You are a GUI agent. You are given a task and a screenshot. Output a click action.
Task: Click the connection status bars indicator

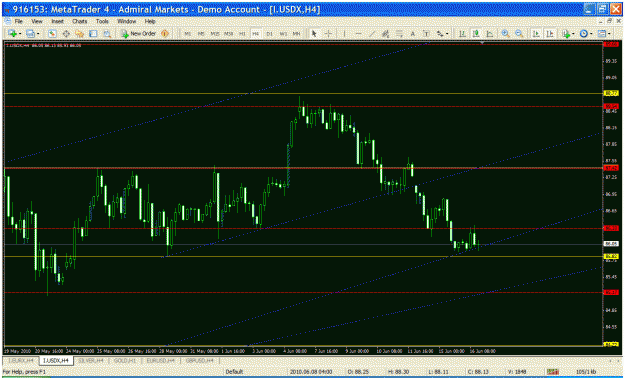[x=552, y=372]
